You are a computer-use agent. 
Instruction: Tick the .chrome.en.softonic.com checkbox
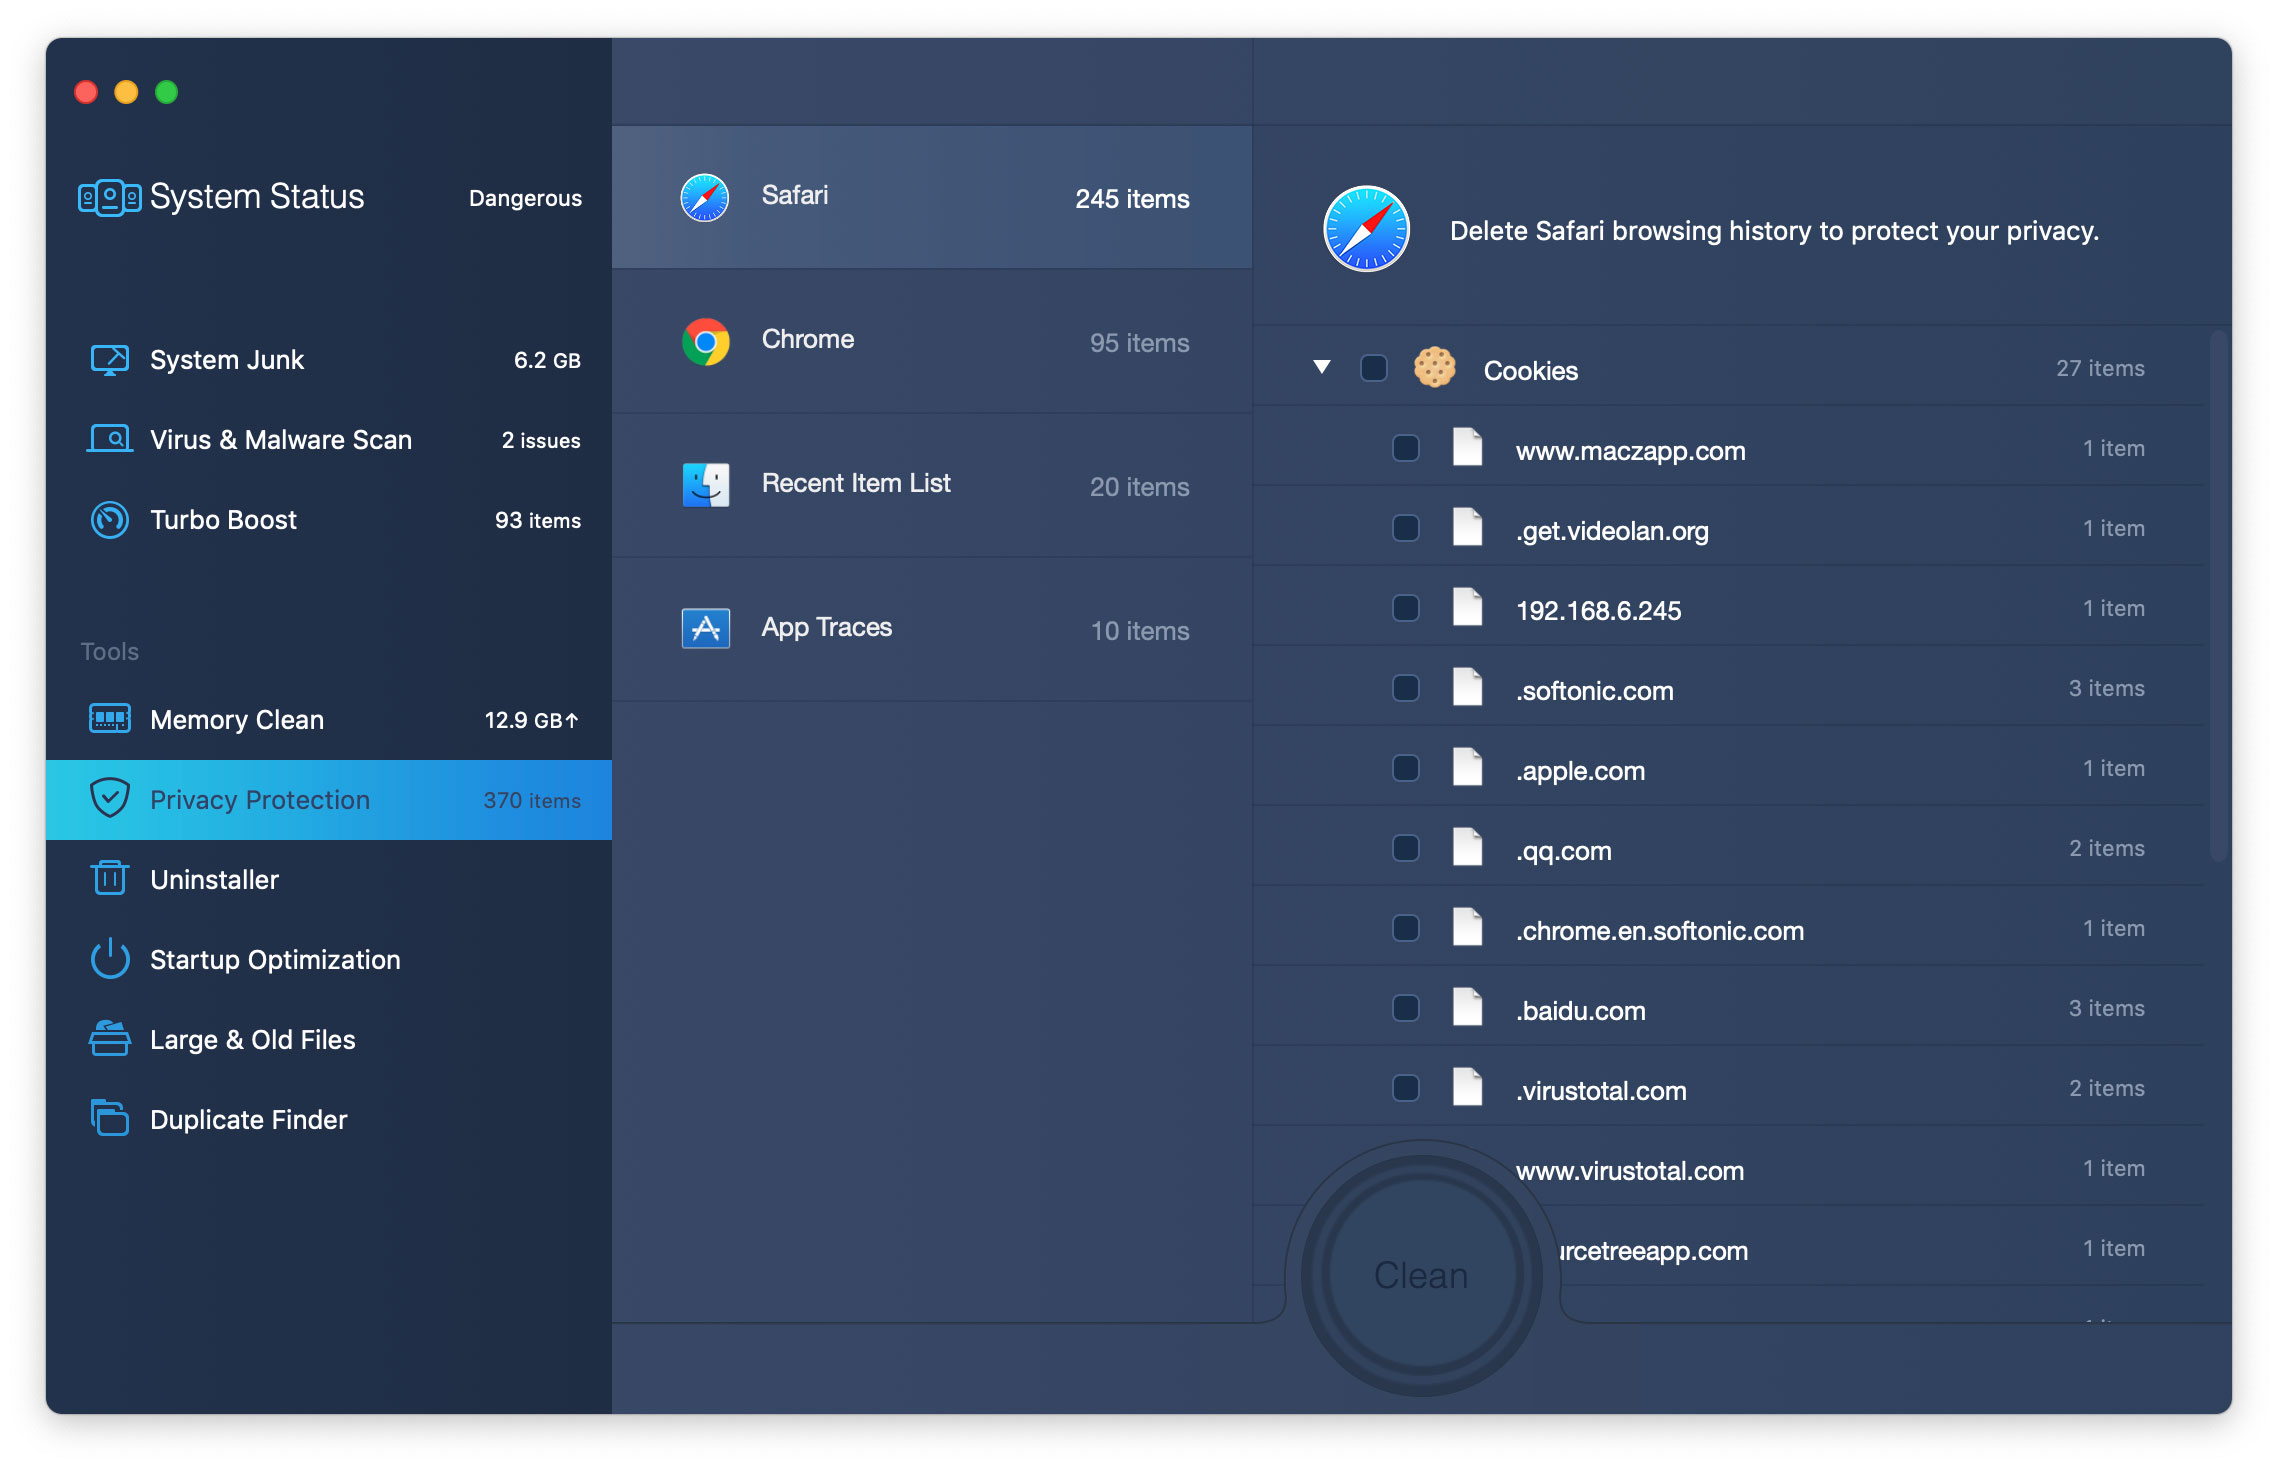coord(1406,928)
